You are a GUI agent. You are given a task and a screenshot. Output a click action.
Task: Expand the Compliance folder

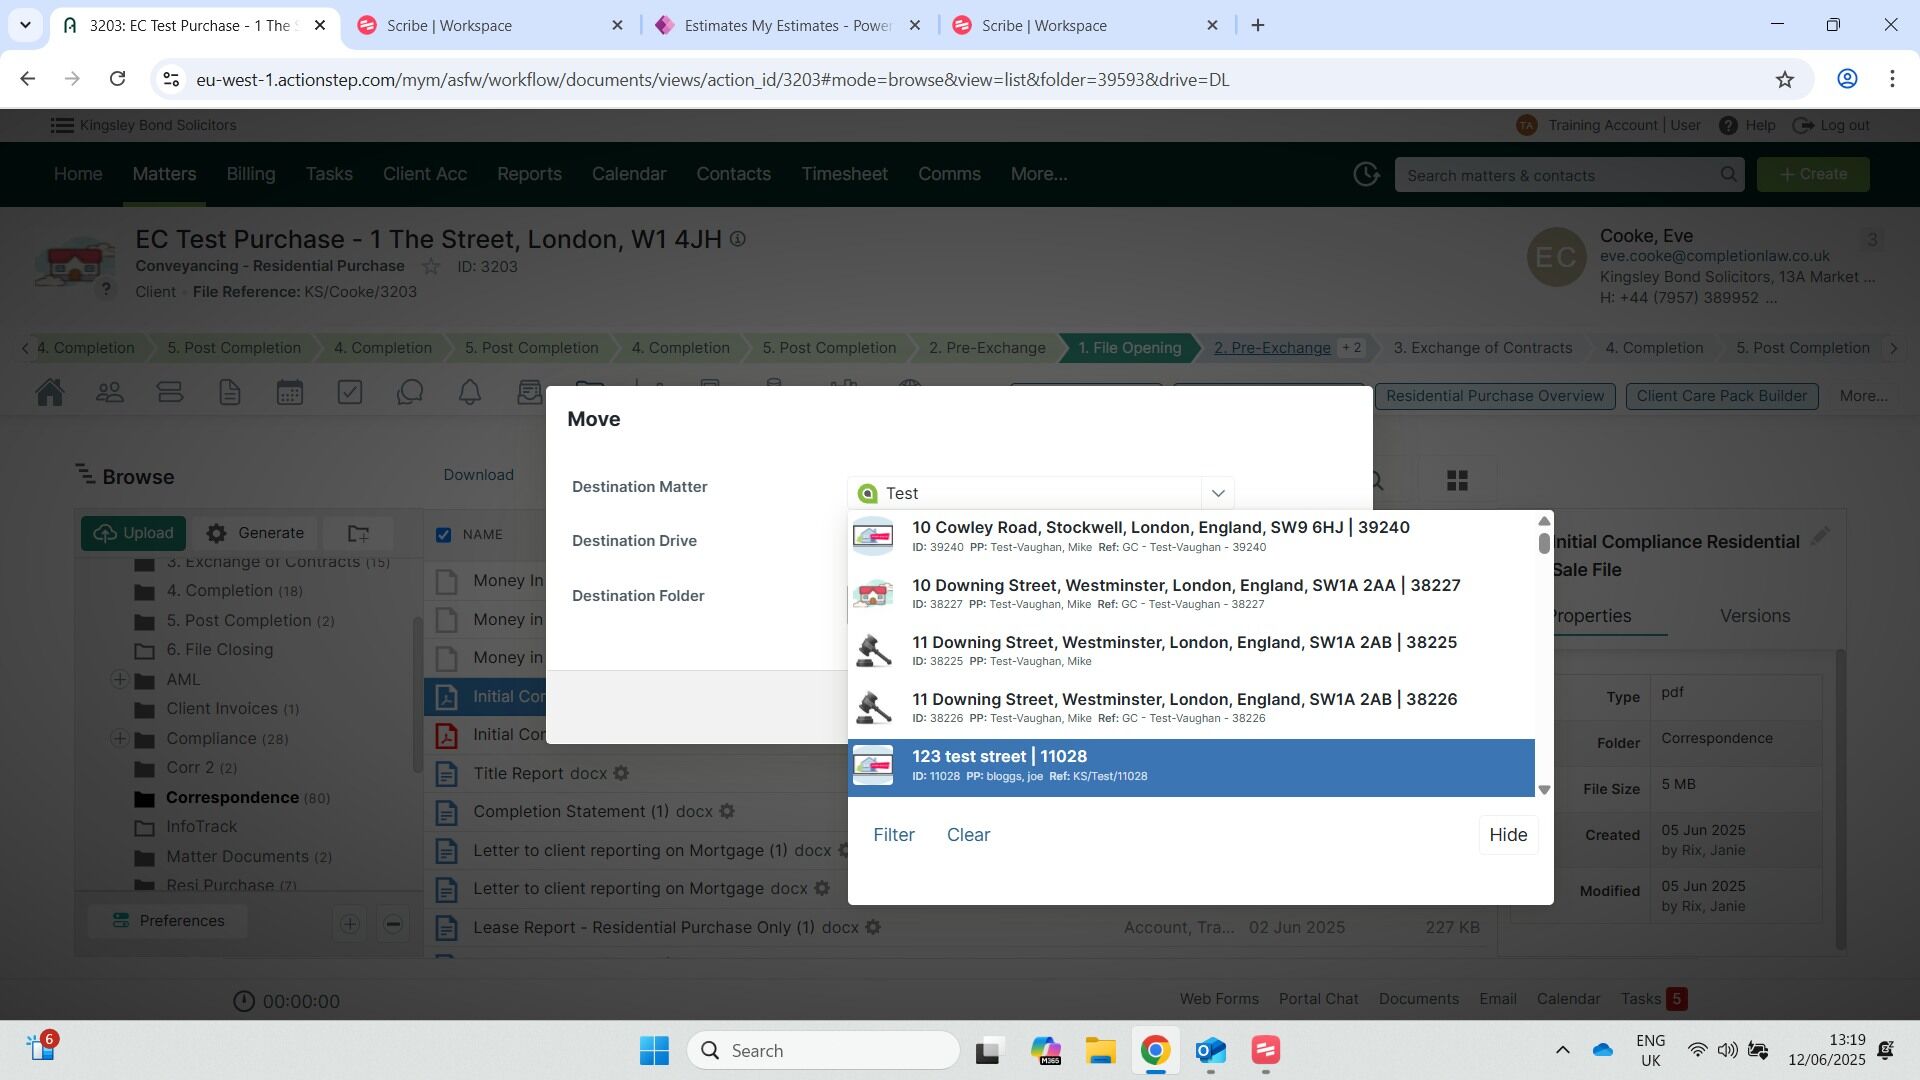click(x=119, y=739)
